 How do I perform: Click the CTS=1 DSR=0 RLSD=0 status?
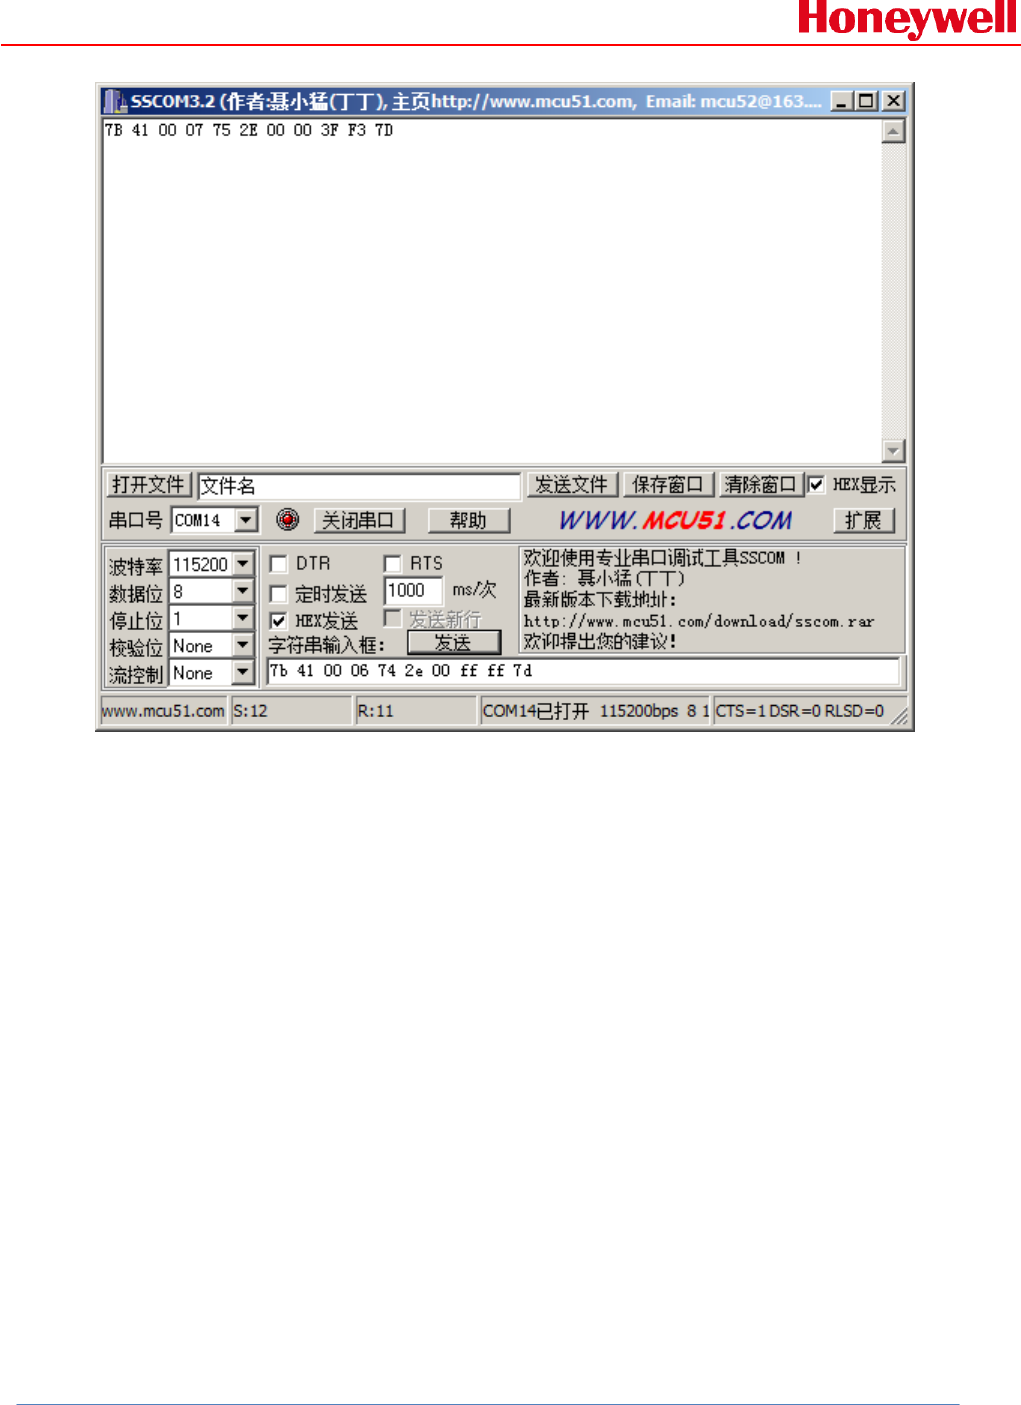pos(800,711)
